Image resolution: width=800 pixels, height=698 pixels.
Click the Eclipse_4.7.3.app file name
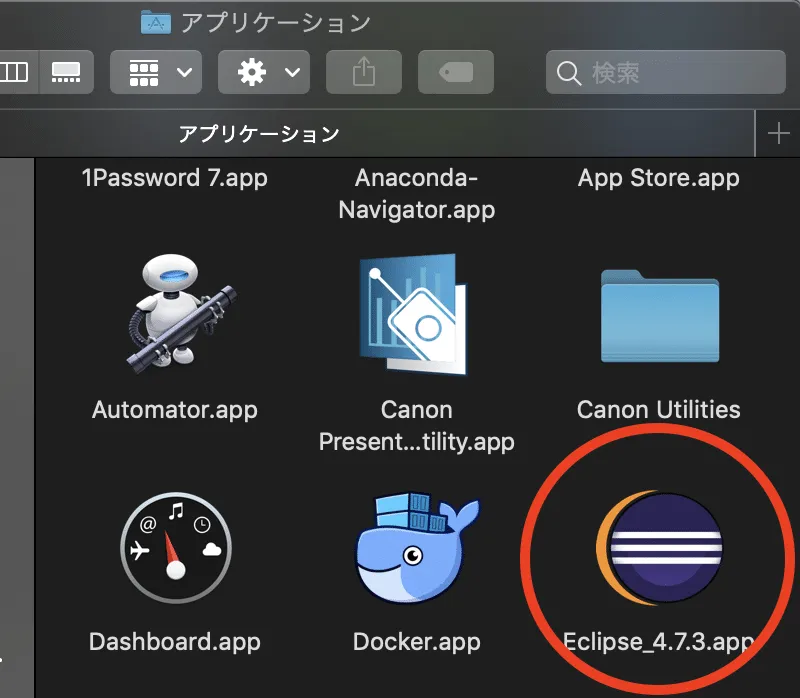(659, 641)
